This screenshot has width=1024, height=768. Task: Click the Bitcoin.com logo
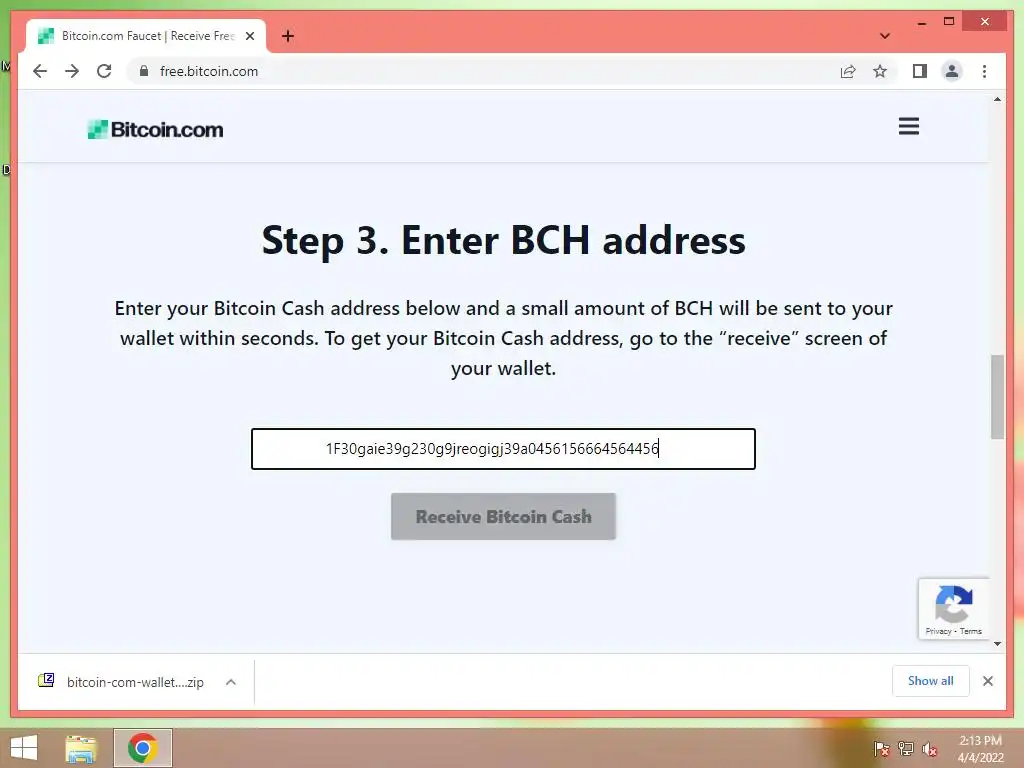(155, 129)
